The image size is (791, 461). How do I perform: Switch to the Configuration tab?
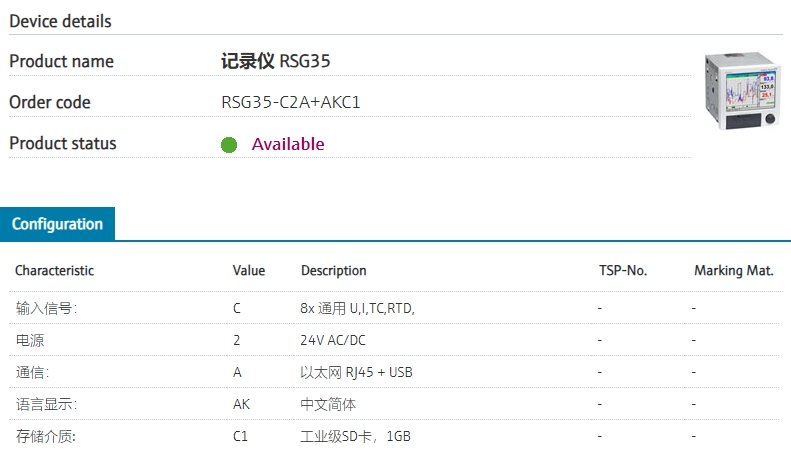[57, 224]
